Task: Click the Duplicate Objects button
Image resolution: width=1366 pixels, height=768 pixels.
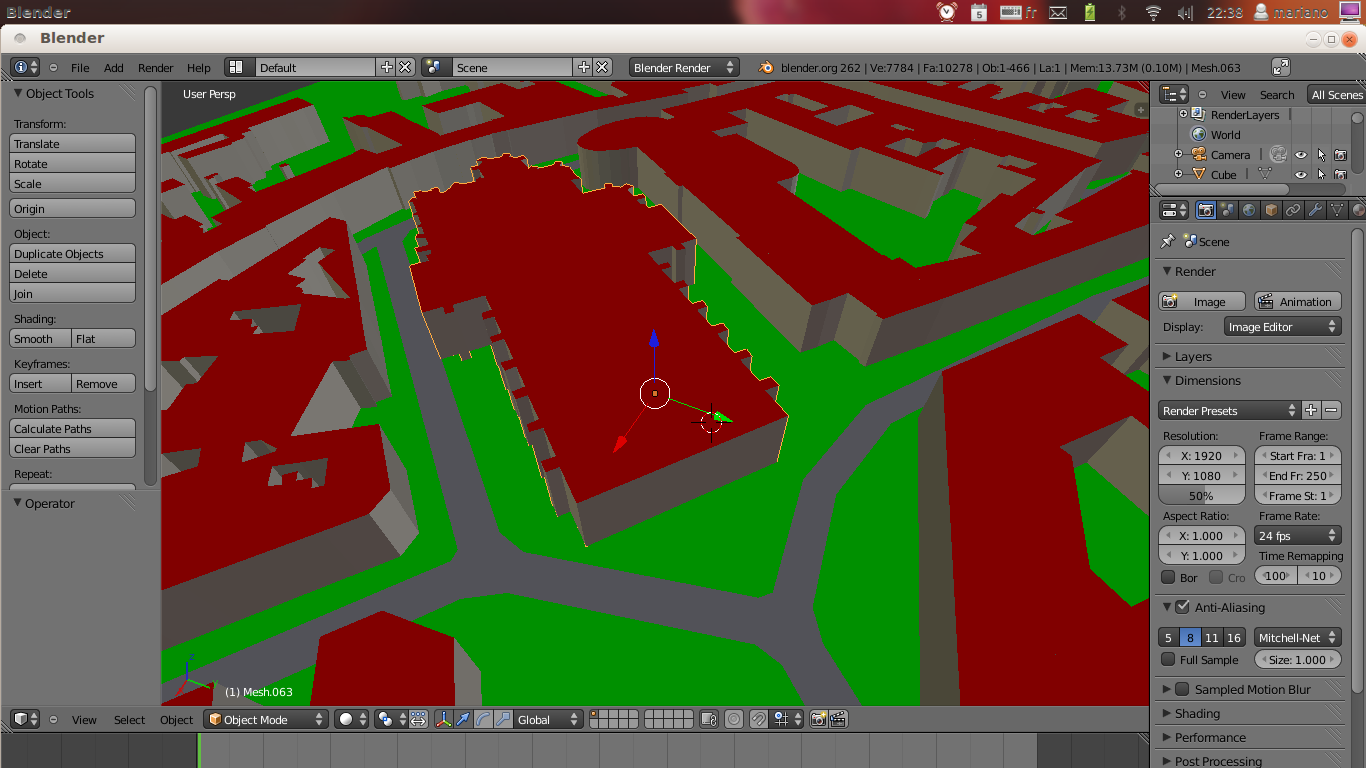Action: pyautogui.click(x=72, y=254)
